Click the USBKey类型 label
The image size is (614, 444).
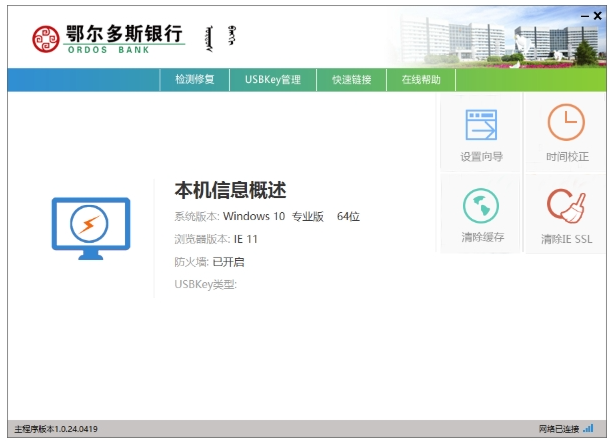tap(206, 284)
